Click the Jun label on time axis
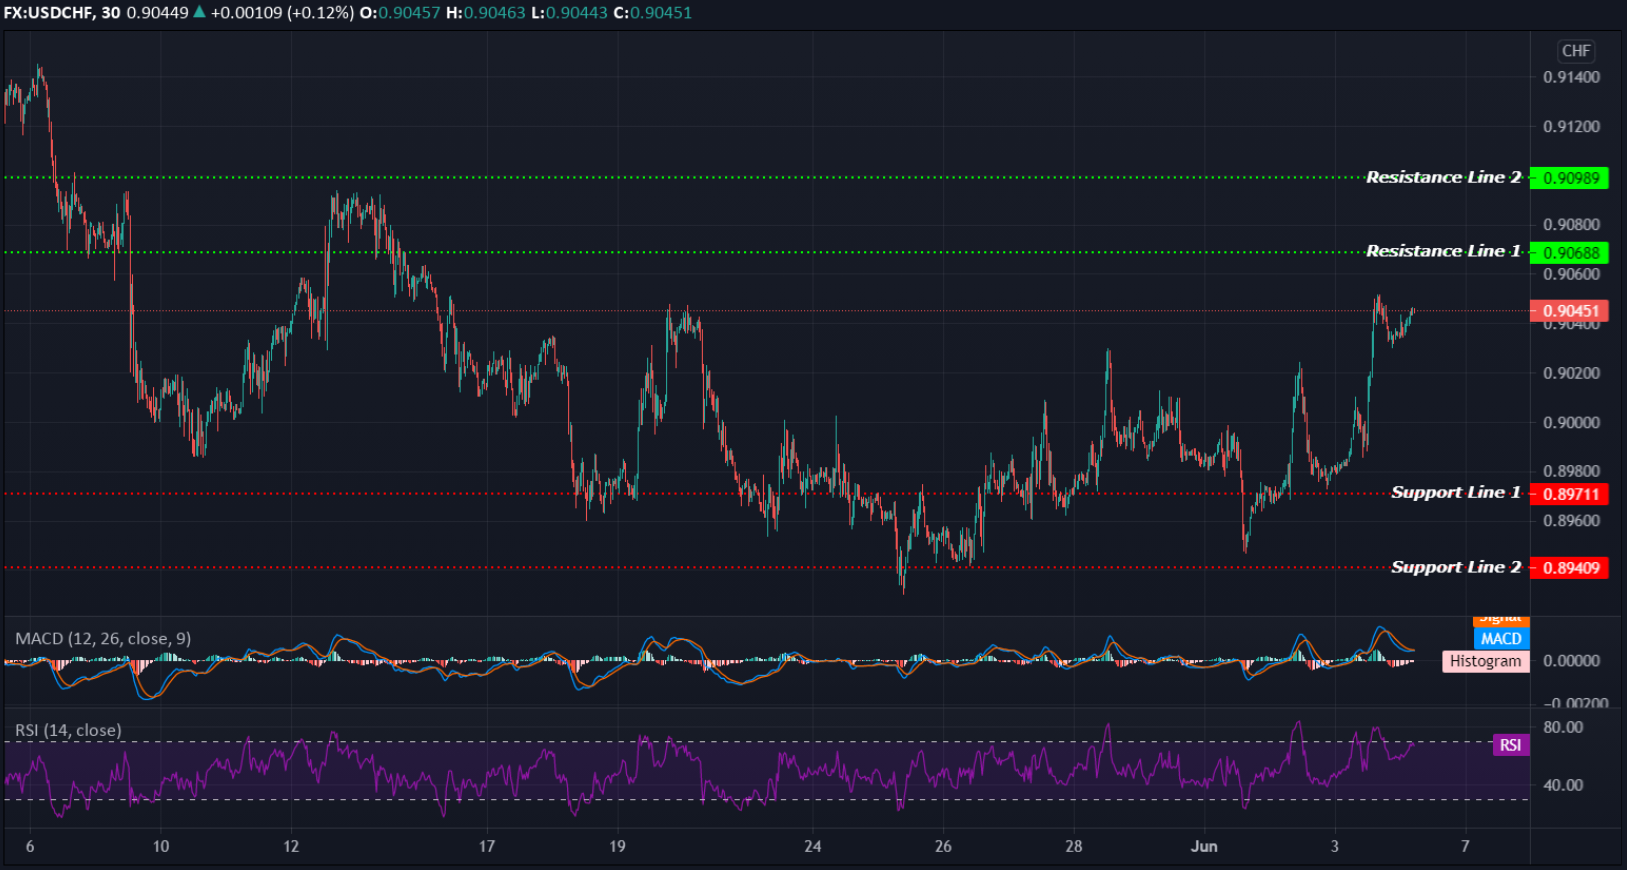Screen dimensions: 1627x870 1204,846
